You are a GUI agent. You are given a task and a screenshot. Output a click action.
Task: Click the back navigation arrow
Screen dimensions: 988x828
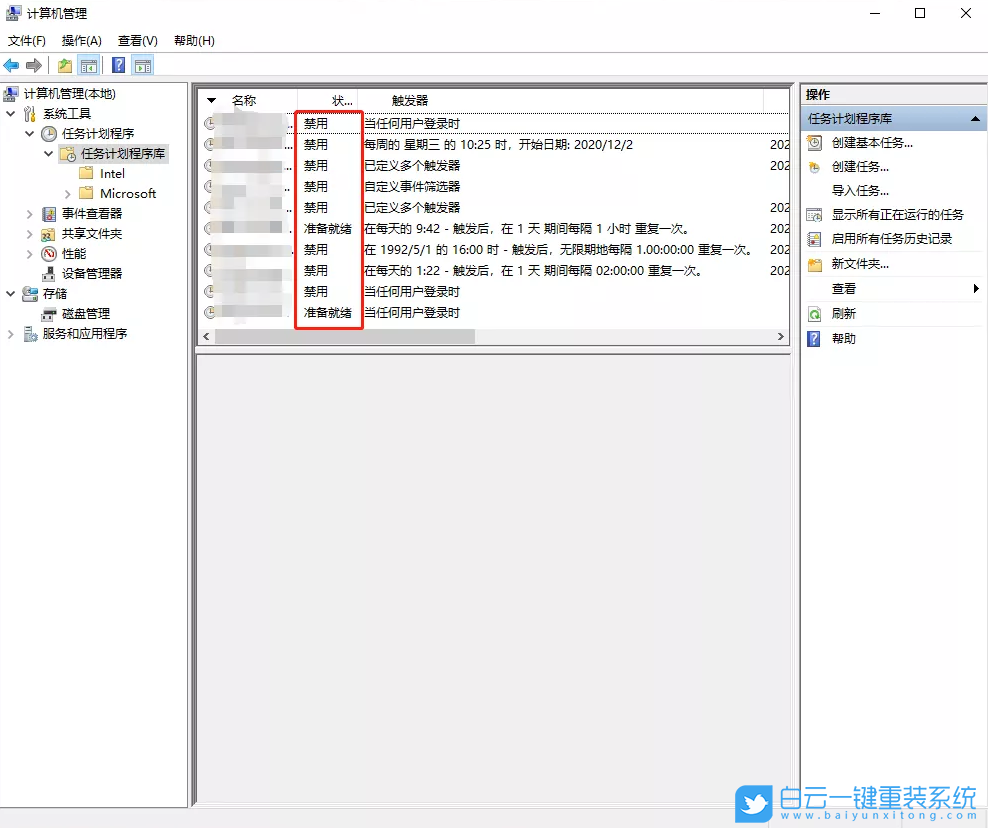(x=10, y=65)
